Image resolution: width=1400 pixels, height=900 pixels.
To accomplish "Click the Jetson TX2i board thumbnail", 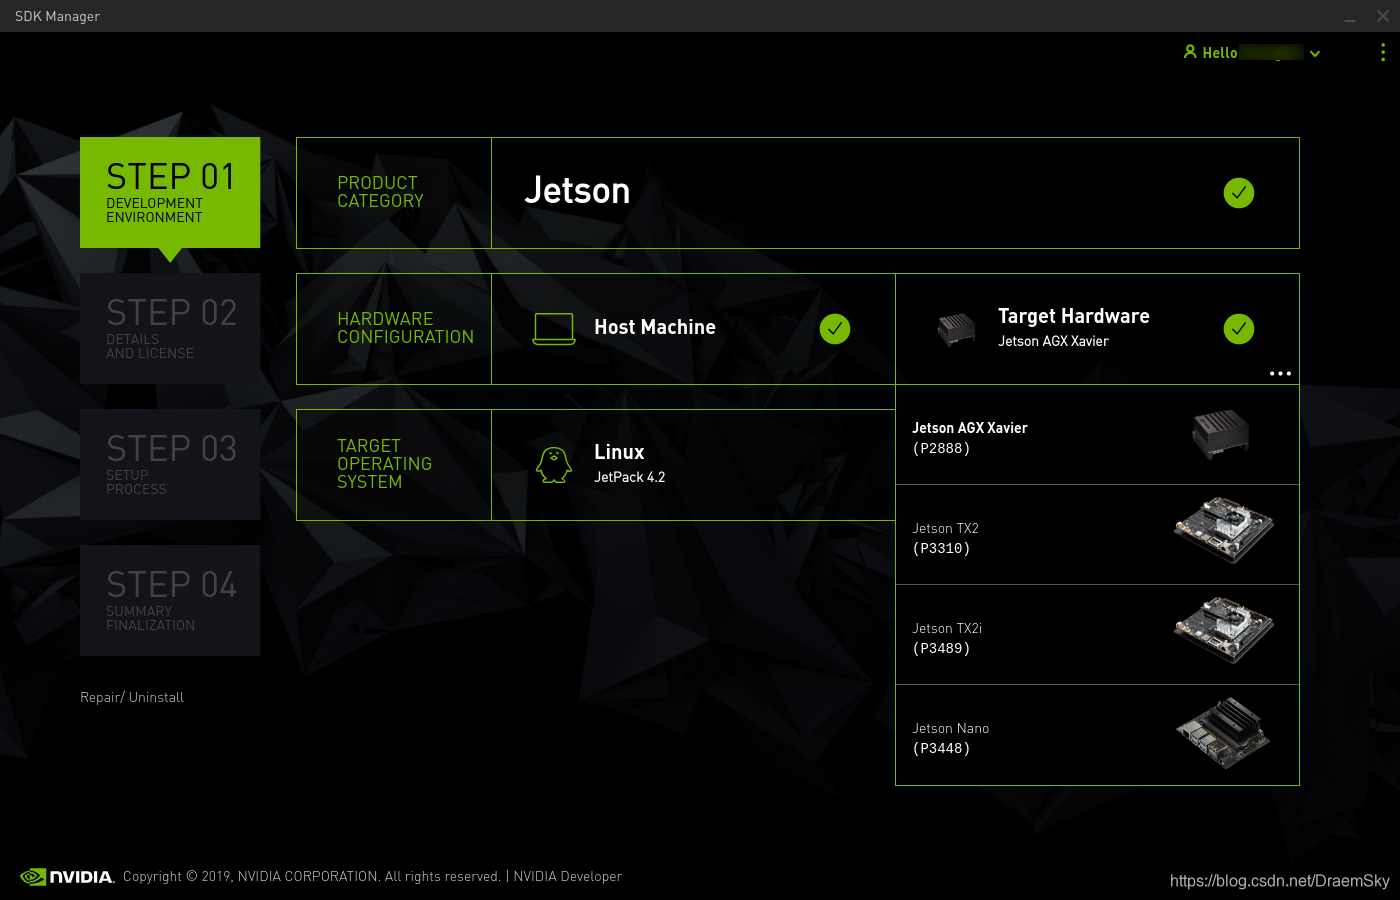I will click(1224, 630).
